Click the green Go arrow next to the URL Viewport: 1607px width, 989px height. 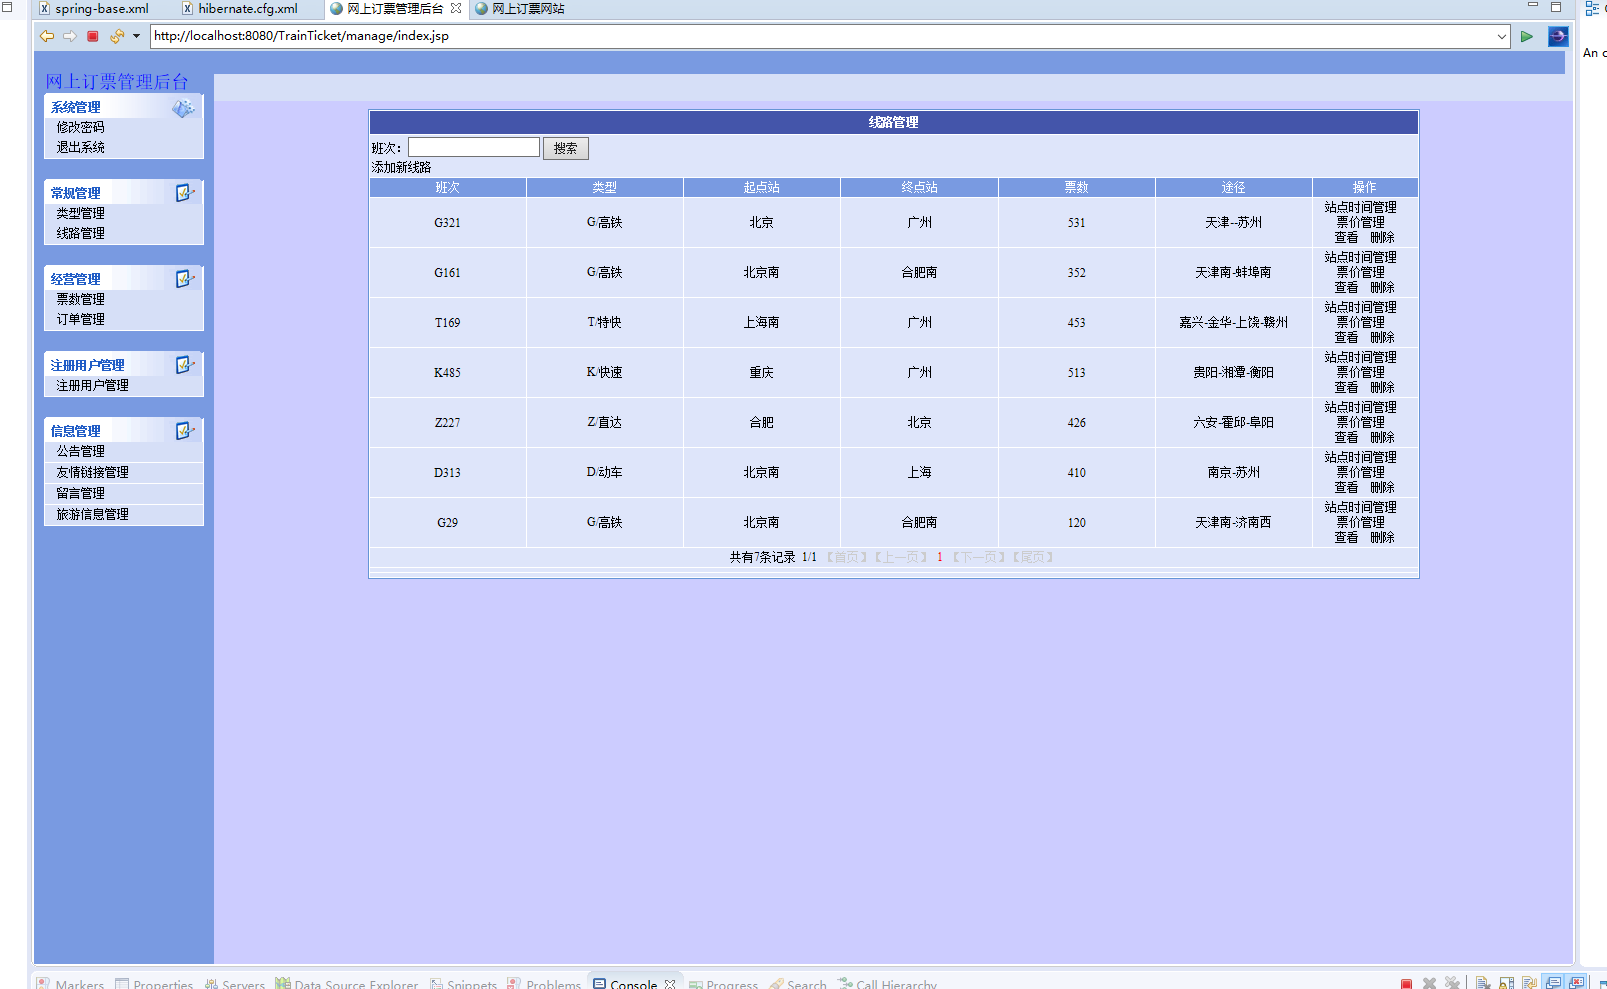click(1527, 37)
